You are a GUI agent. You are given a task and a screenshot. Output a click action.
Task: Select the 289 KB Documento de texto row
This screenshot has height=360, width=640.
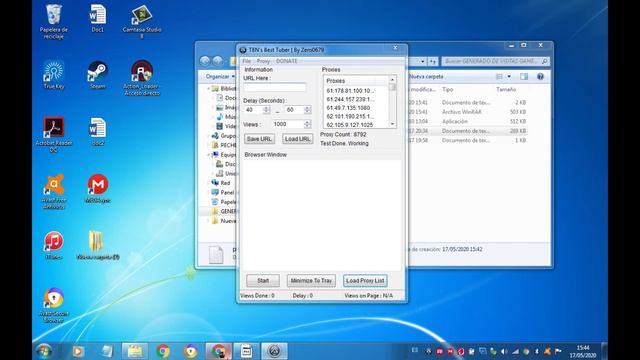(467, 131)
